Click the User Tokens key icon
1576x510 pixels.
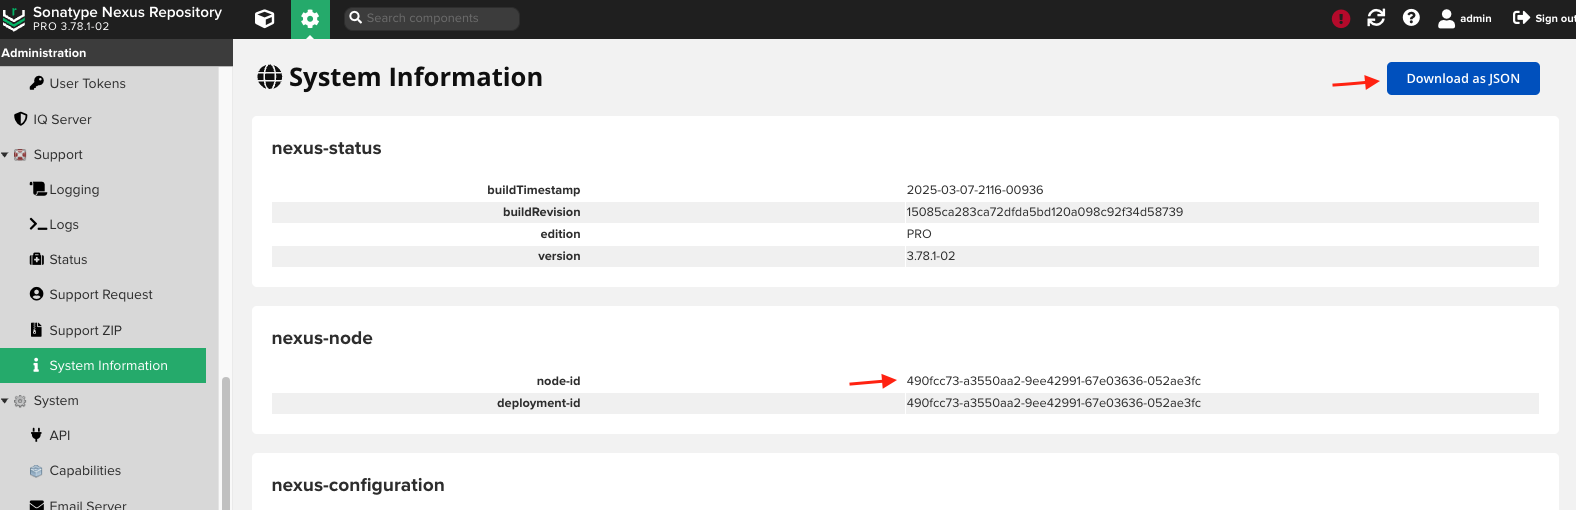pyautogui.click(x=37, y=83)
